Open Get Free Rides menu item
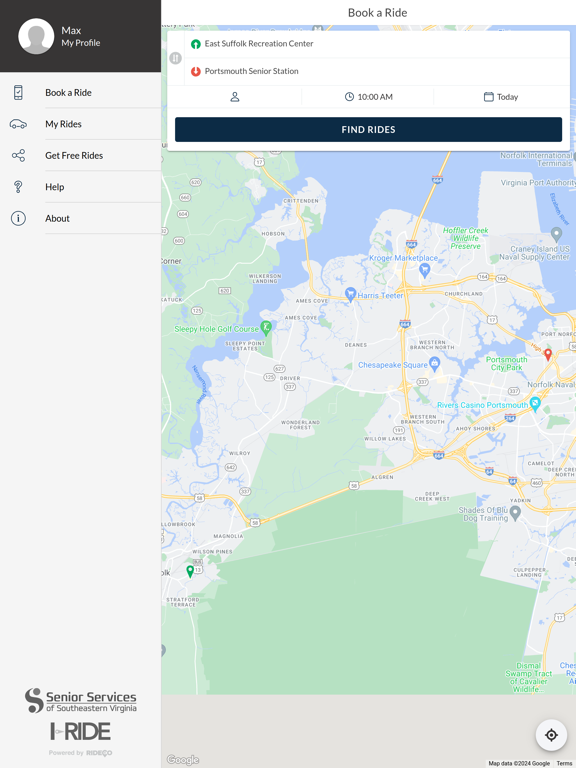Screen dimensions: 576x768 click(80, 155)
